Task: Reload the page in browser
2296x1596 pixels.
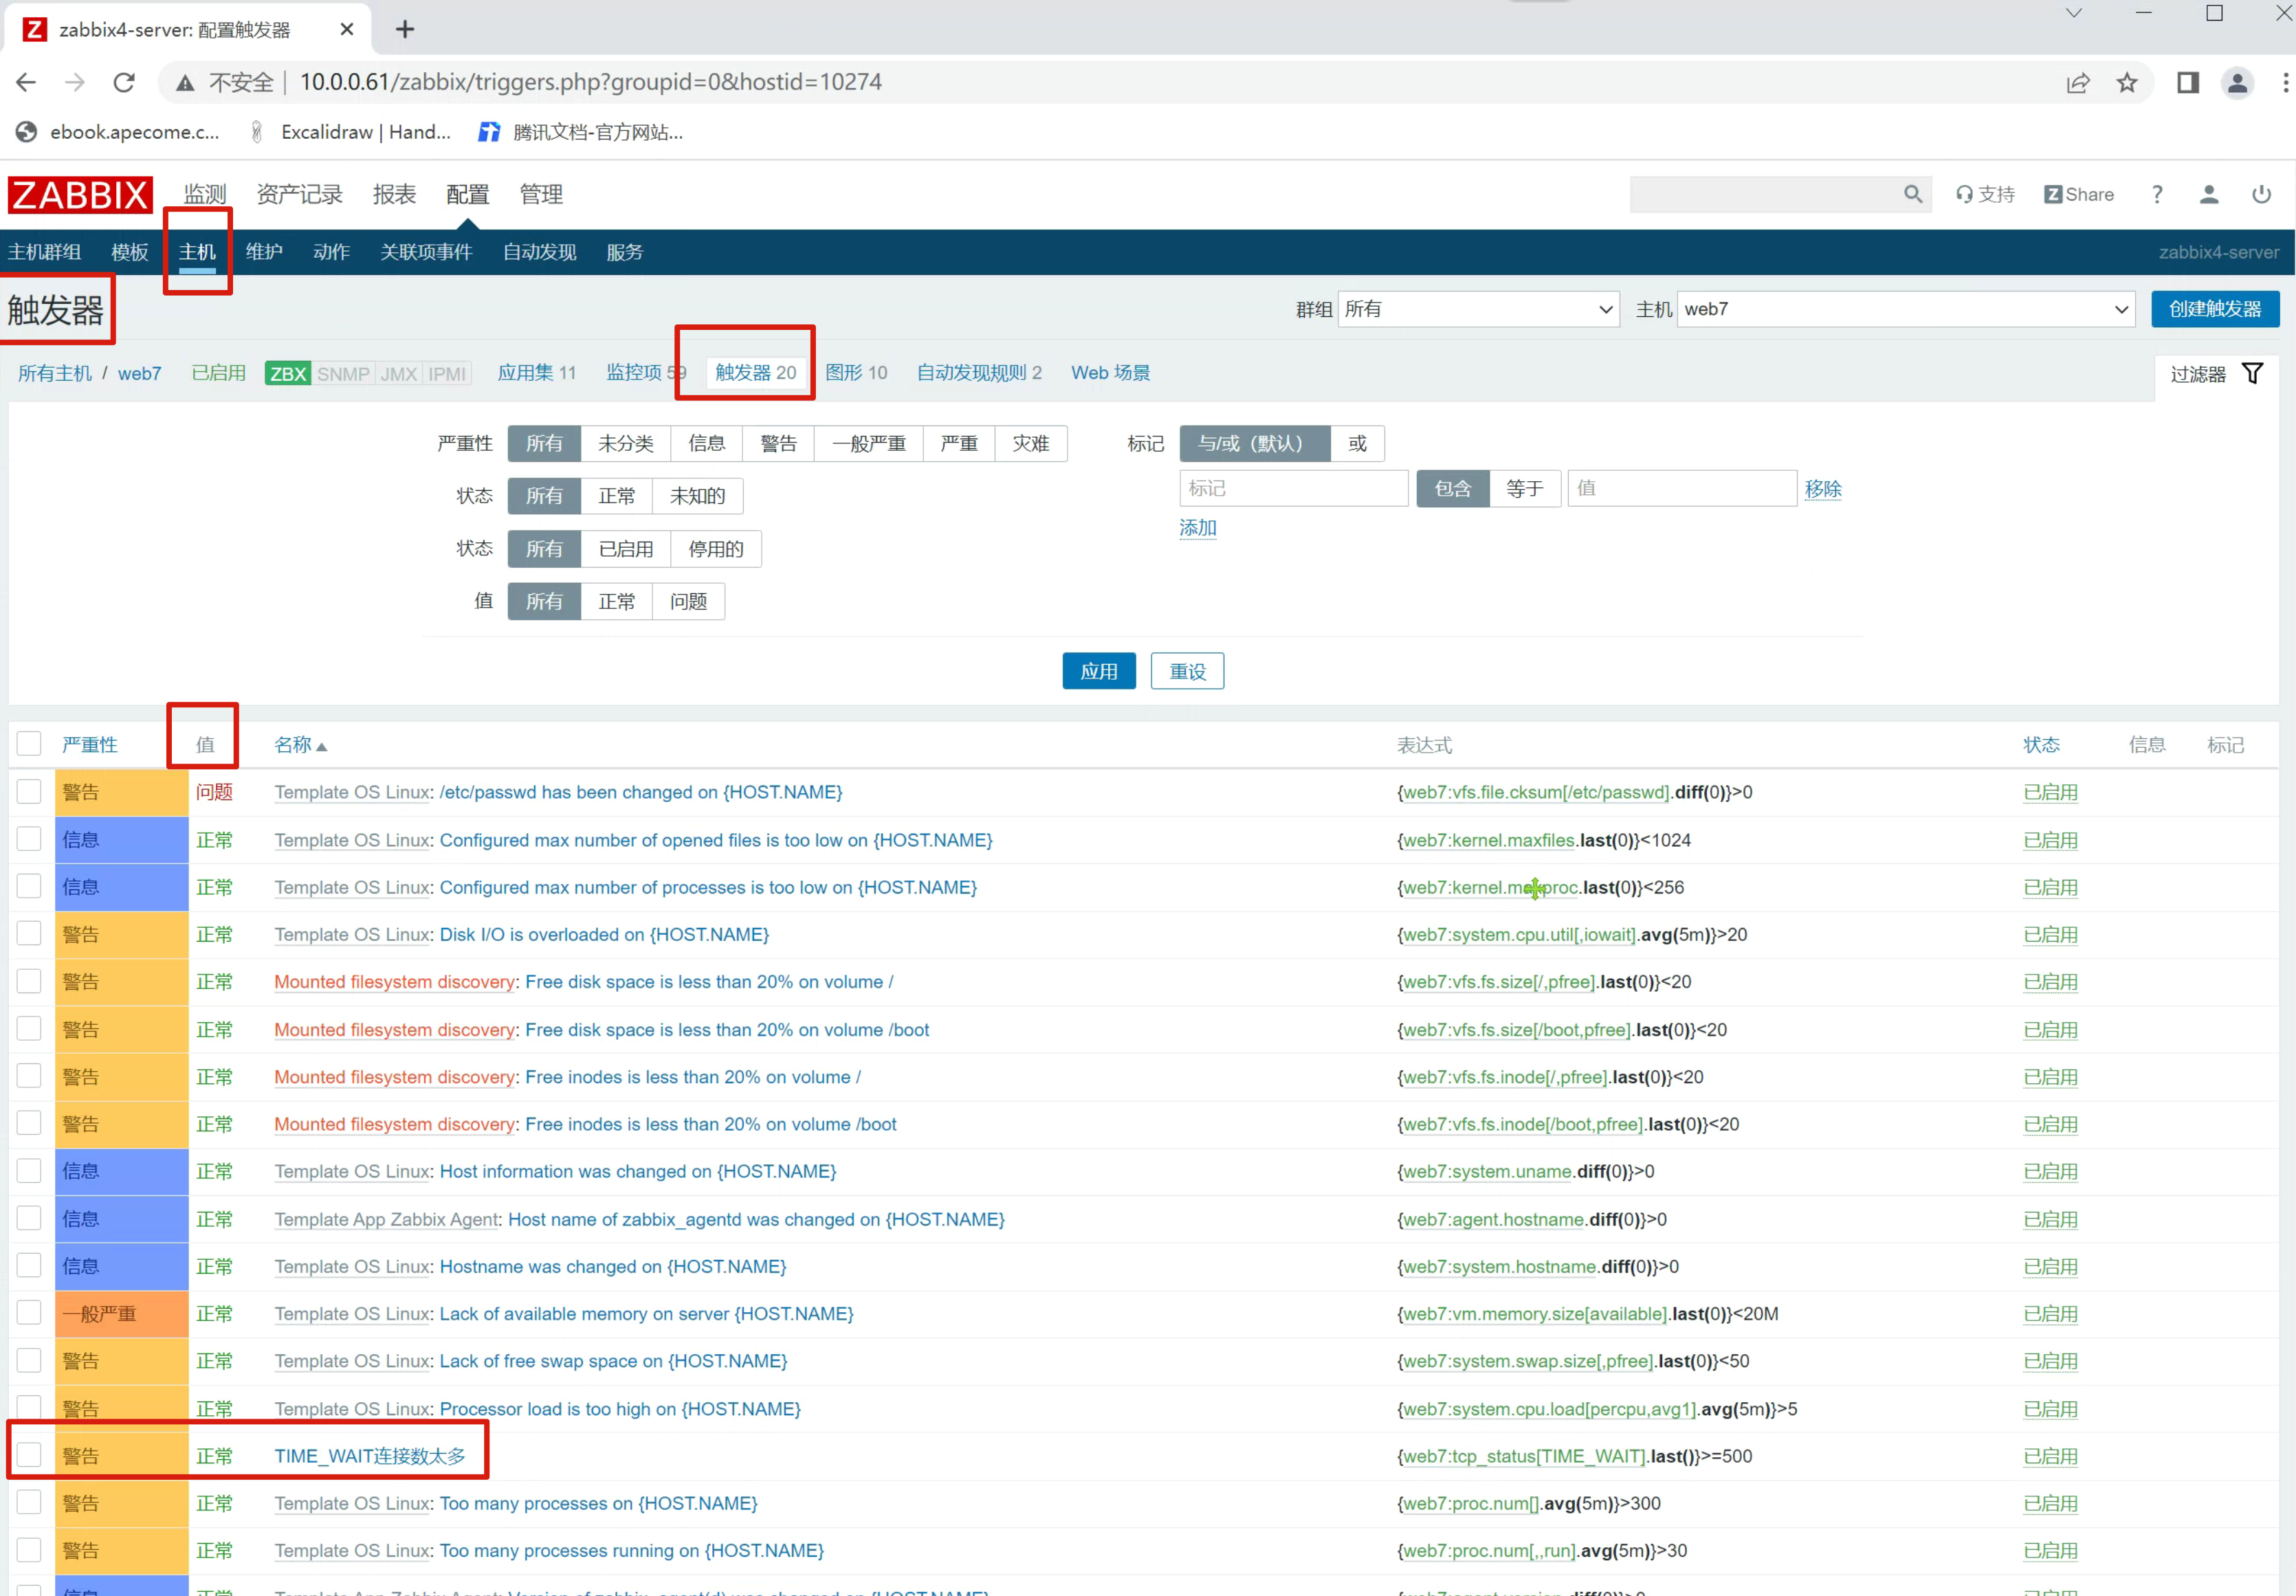Action: [x=124, y=83]
